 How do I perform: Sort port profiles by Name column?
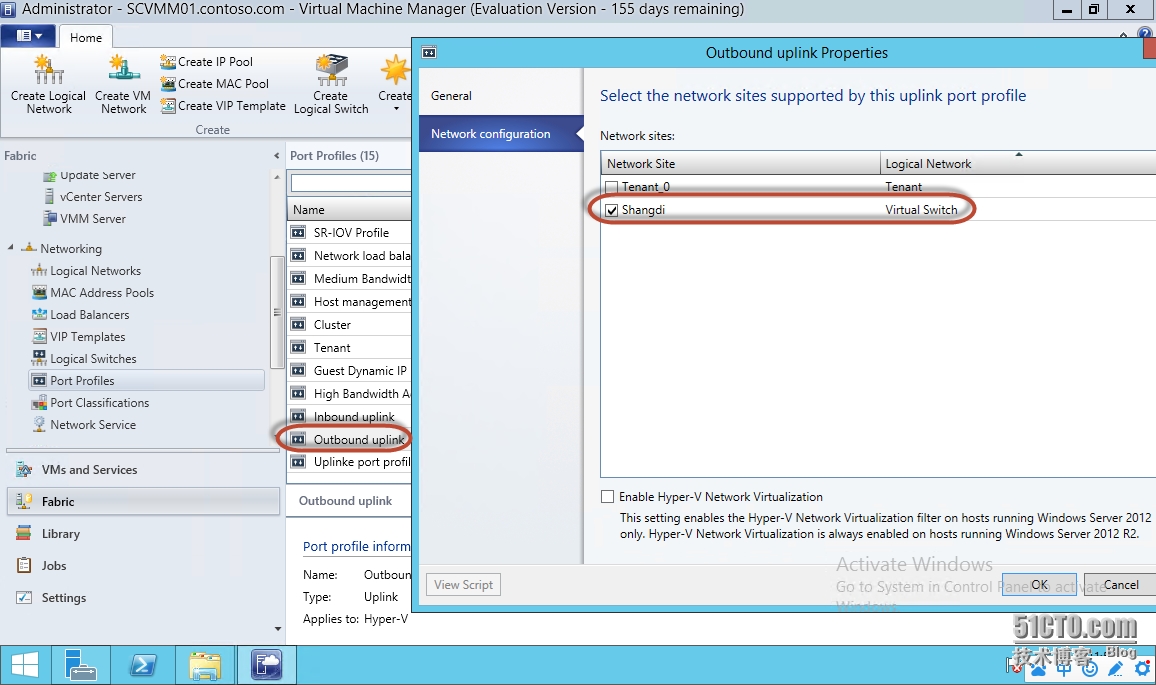point(349,209)
